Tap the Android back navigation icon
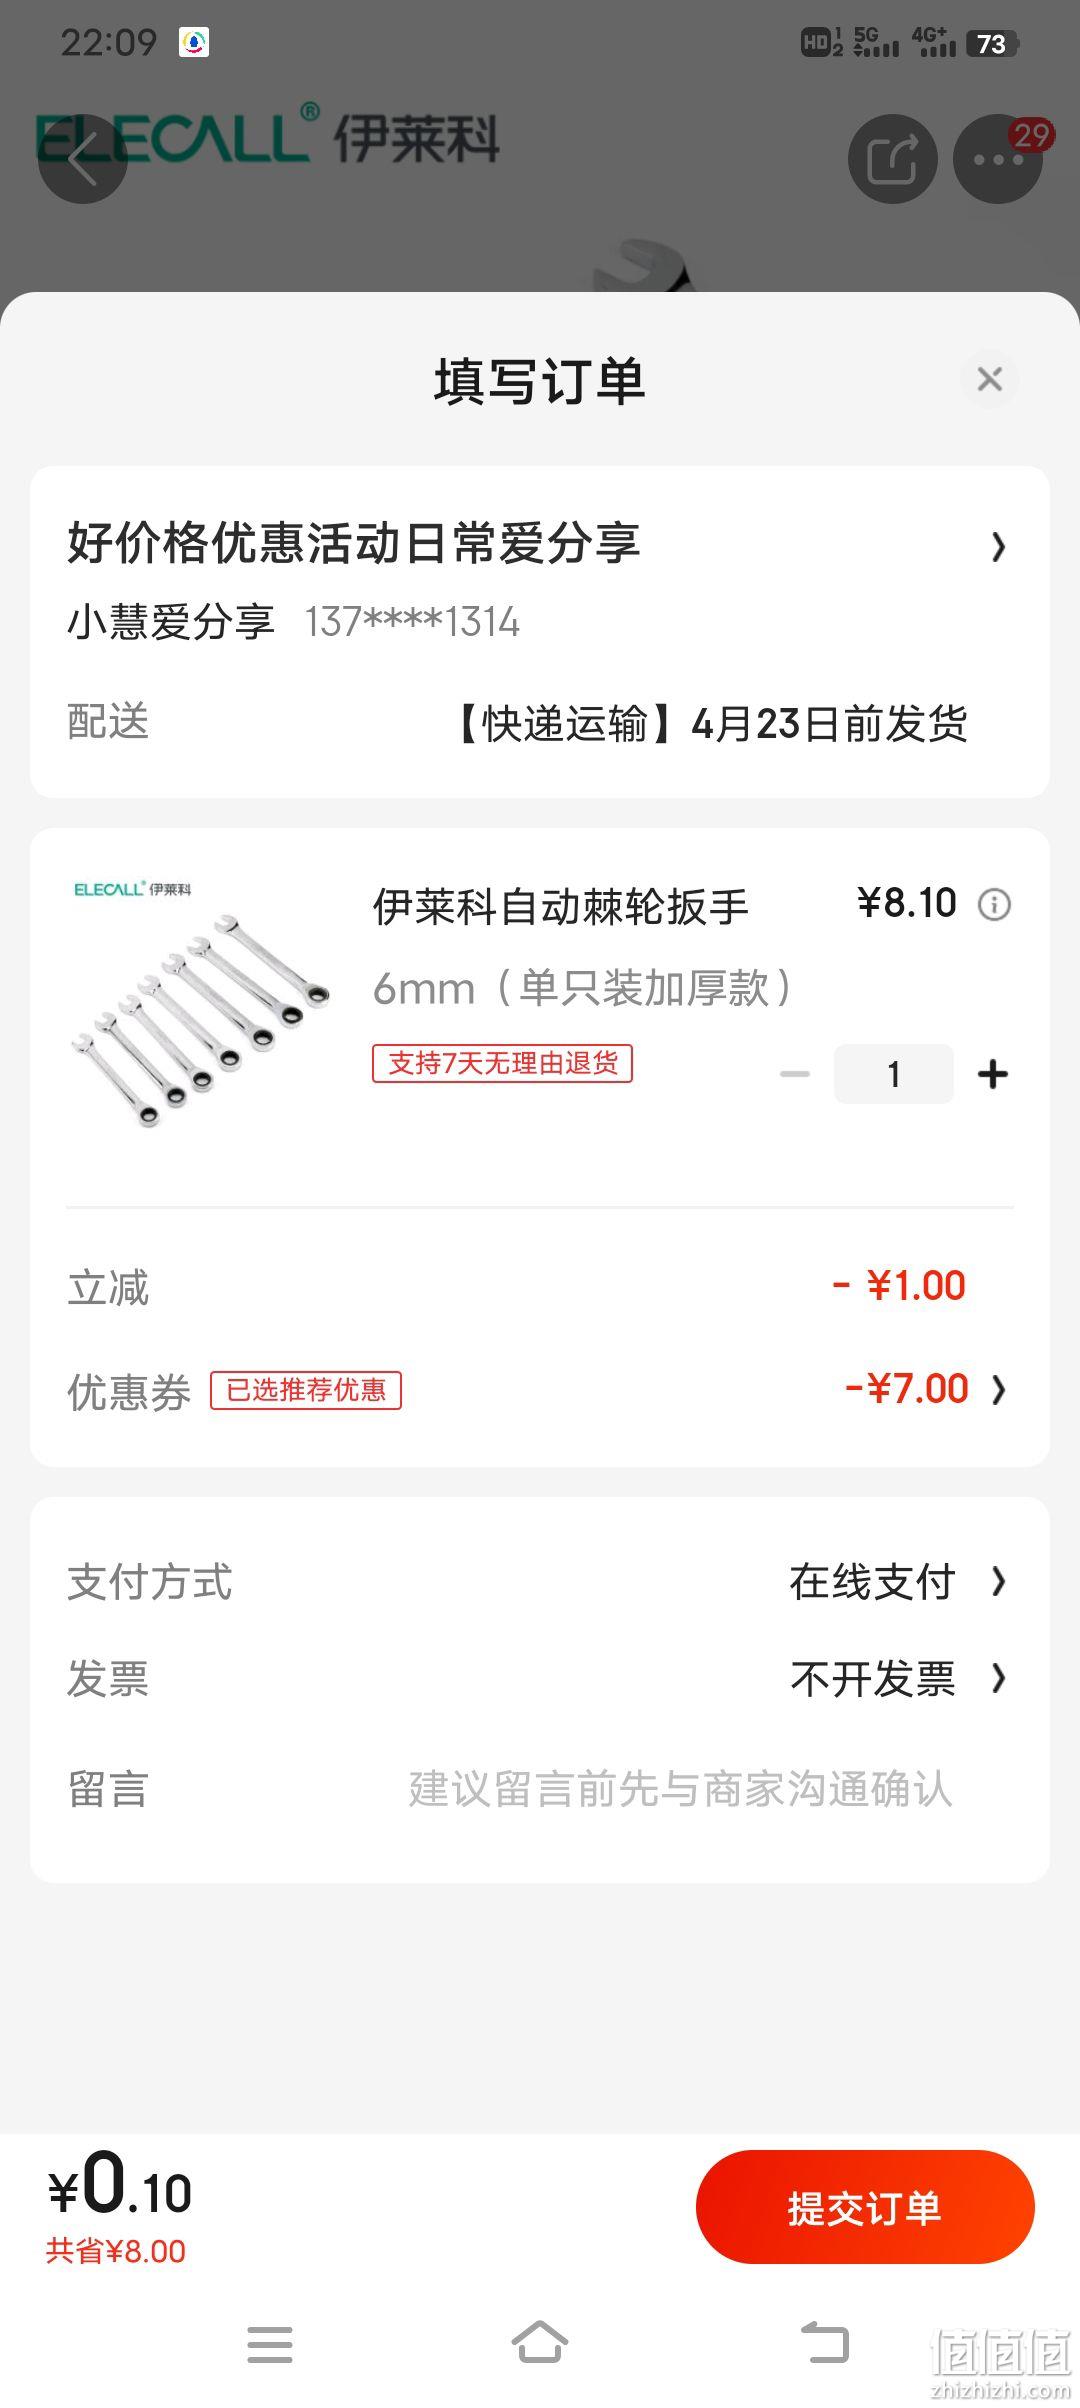 click(x=825, y=2343)
